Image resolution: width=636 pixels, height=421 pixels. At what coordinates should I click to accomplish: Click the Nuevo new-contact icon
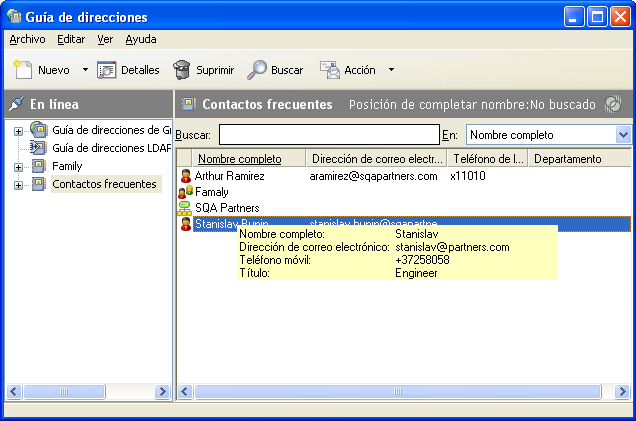(x=23, y=70)
